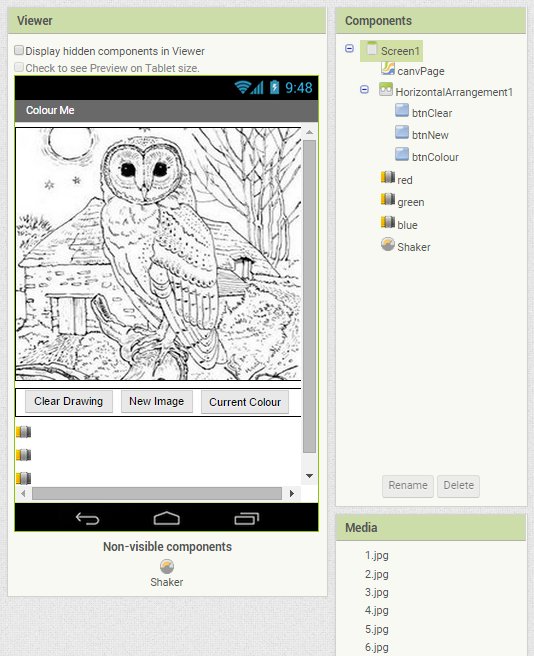Select the btnNew button icon
This screenshot has width=534, height=656.
click(402, 132)
